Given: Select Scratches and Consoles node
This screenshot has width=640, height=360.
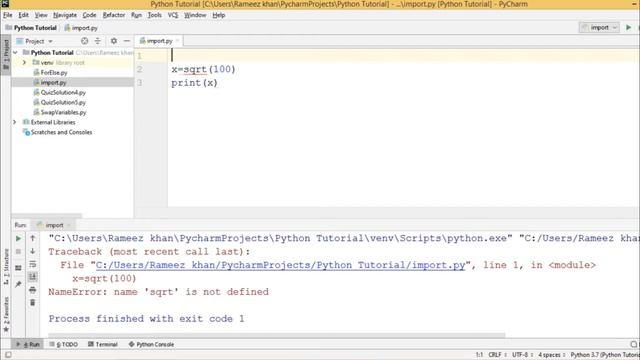Looking at the screenshot, I should click(x=61, y=132).
